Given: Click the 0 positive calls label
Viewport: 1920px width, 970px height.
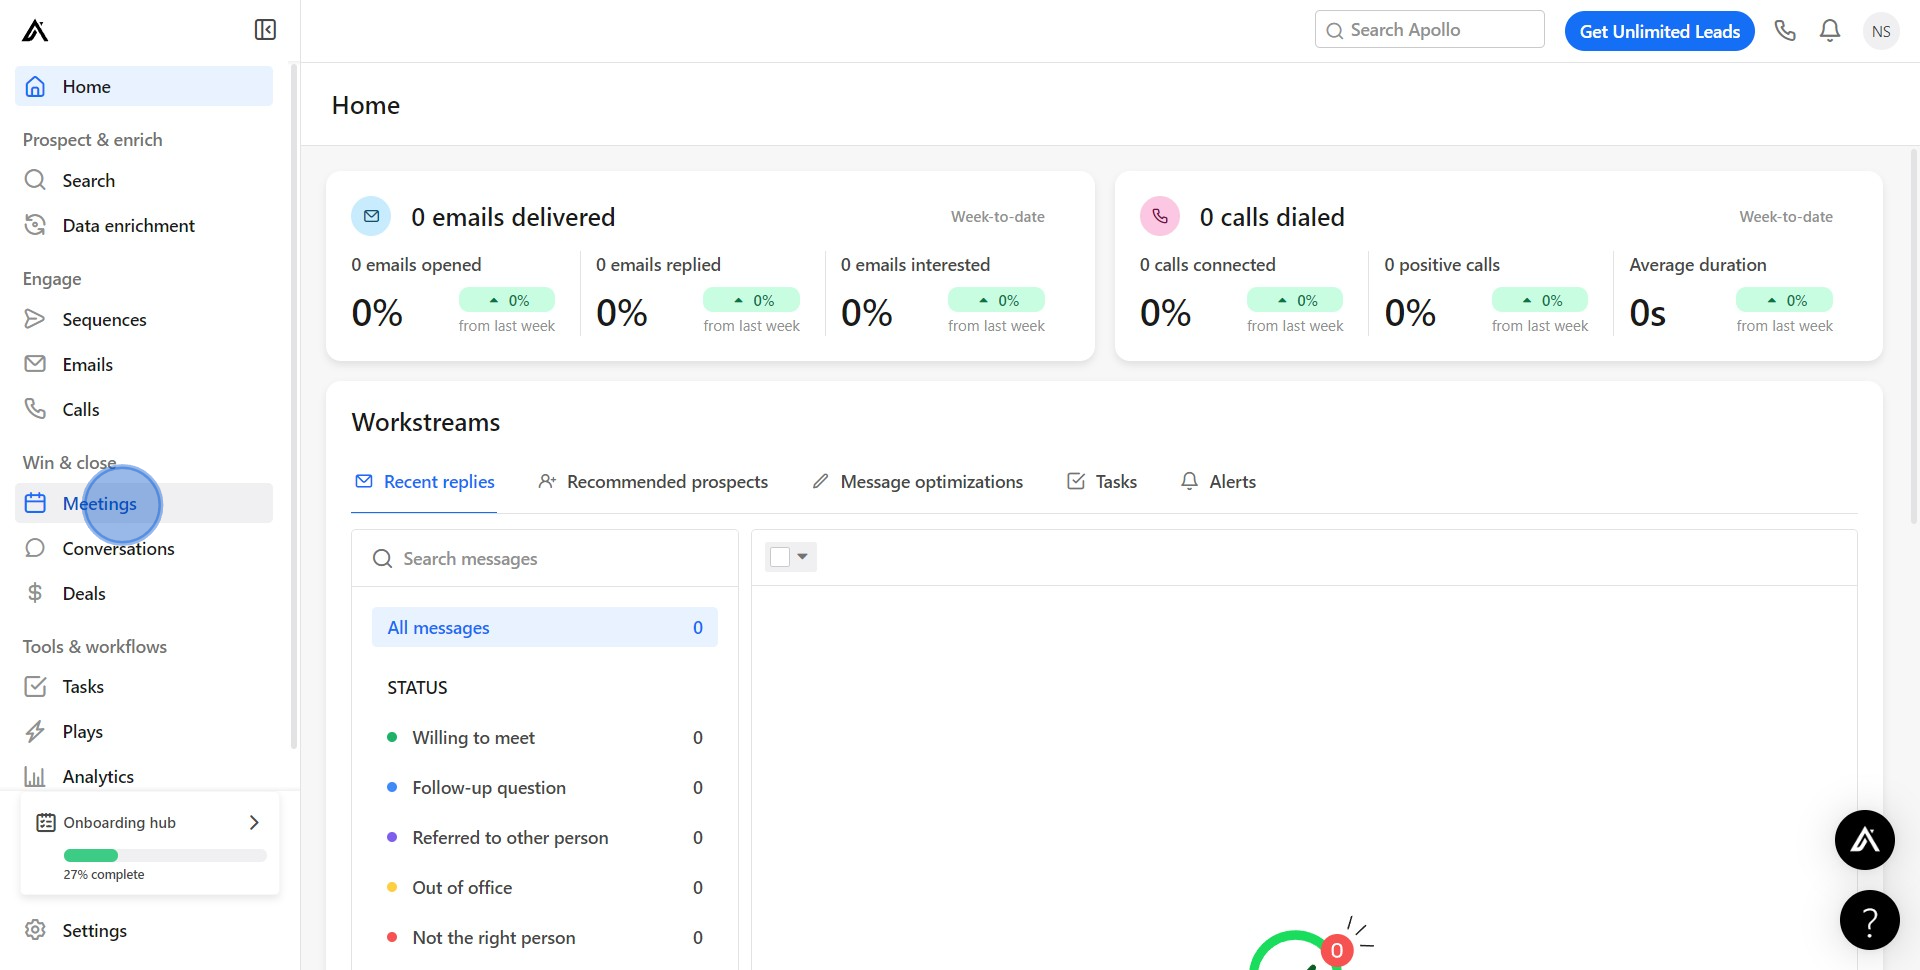Looking at the screenshot, I should point(1442,264).
